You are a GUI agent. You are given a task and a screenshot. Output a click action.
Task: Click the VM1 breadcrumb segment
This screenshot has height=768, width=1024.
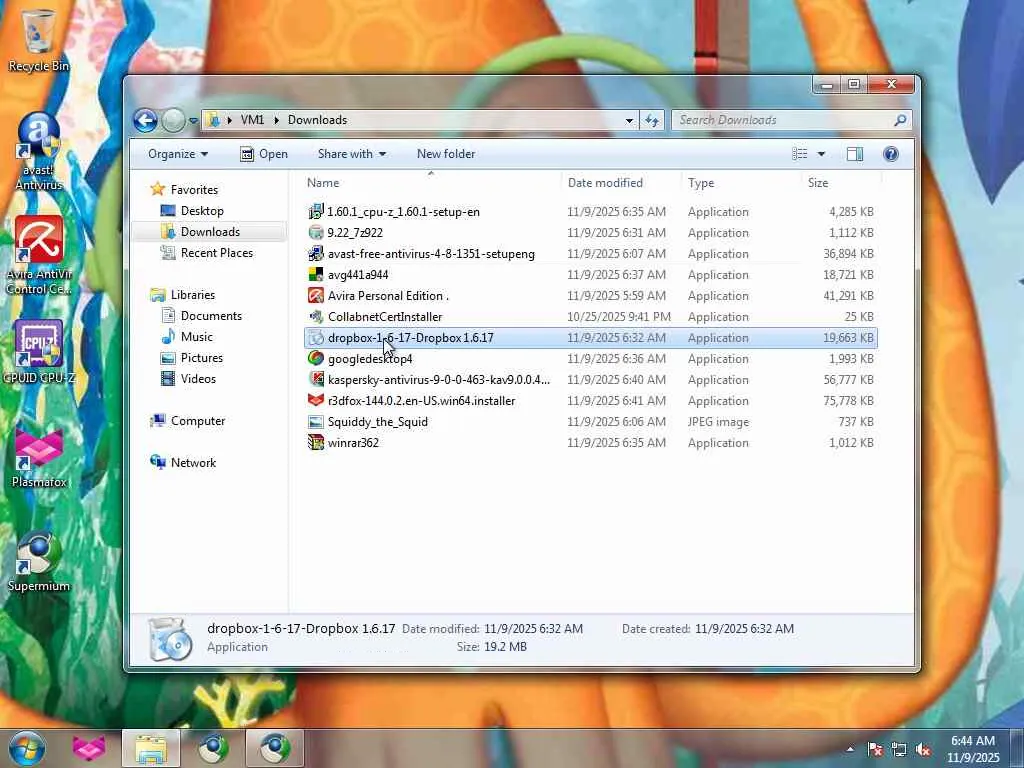click(252, 120)
